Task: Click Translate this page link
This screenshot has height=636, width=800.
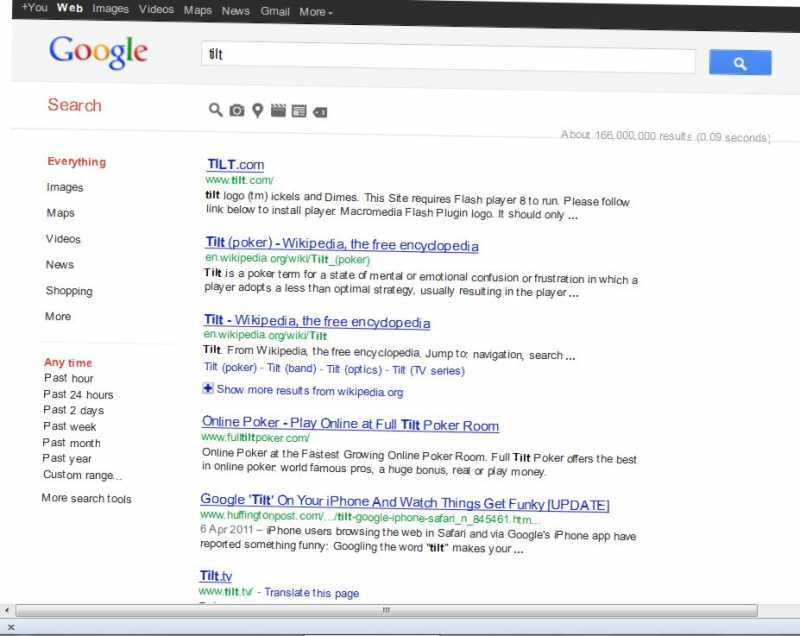Action: pos(312,593)
